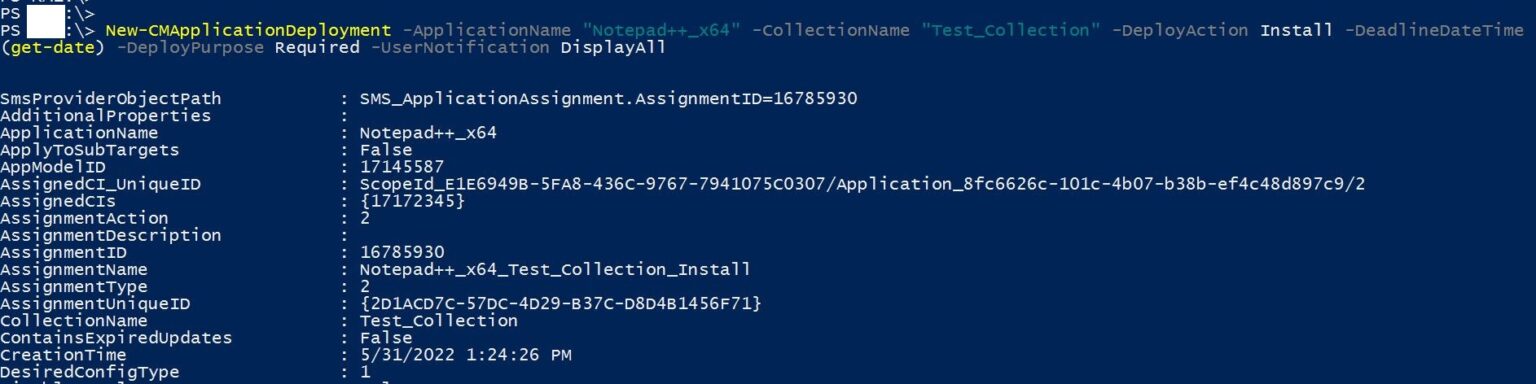Click the "Test_Collection" collection name argument
The height and width of the screenshot is (384, 1536).
click(x=1011, y=30)
